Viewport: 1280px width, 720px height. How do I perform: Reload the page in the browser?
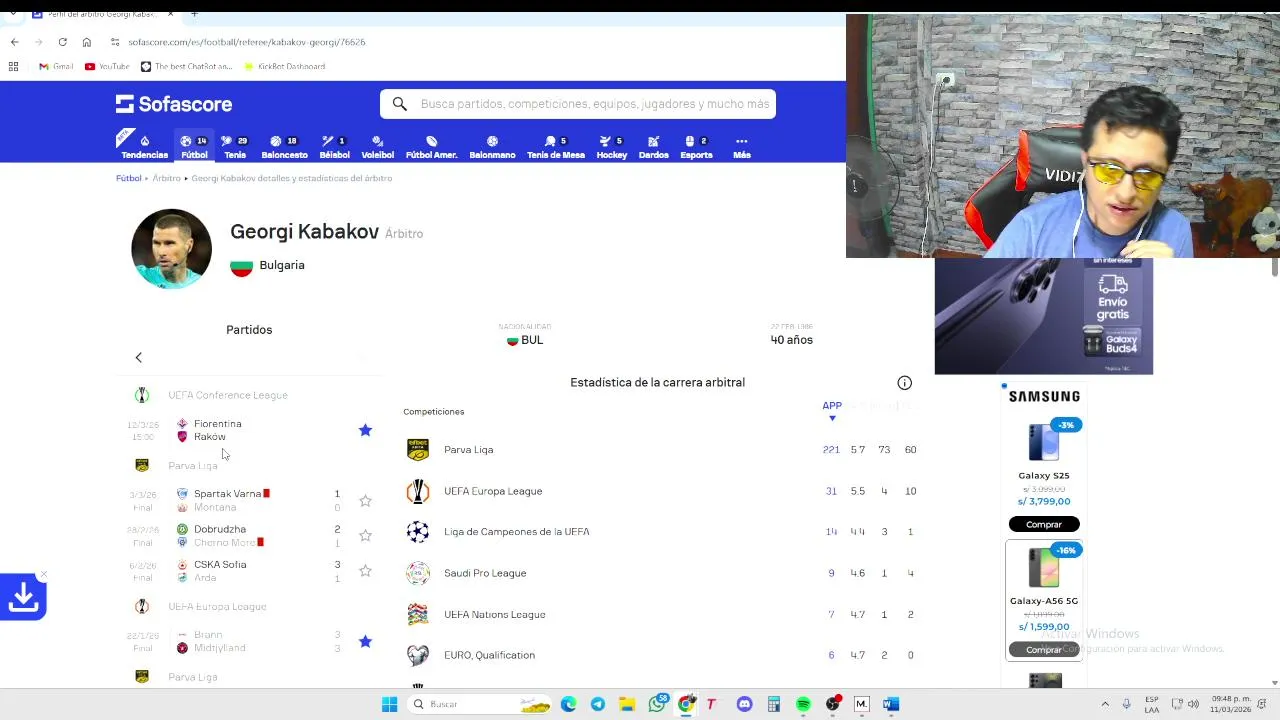coord(62,42)
